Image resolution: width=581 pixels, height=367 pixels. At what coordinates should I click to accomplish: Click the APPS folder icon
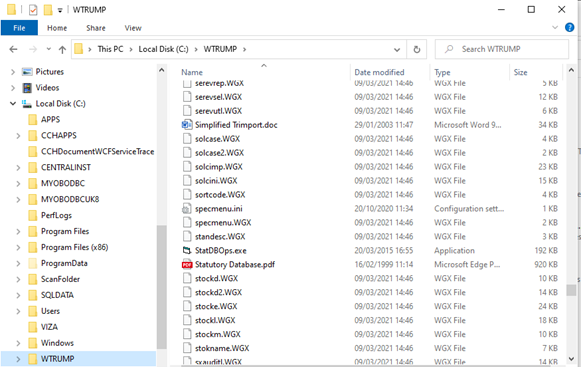pyautogui.click(x=33, y=119)
